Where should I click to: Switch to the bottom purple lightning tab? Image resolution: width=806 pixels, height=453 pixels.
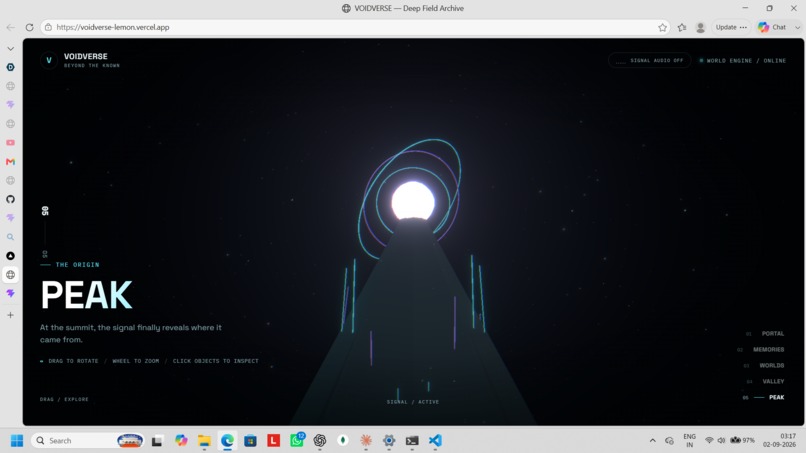coord(10,293)
